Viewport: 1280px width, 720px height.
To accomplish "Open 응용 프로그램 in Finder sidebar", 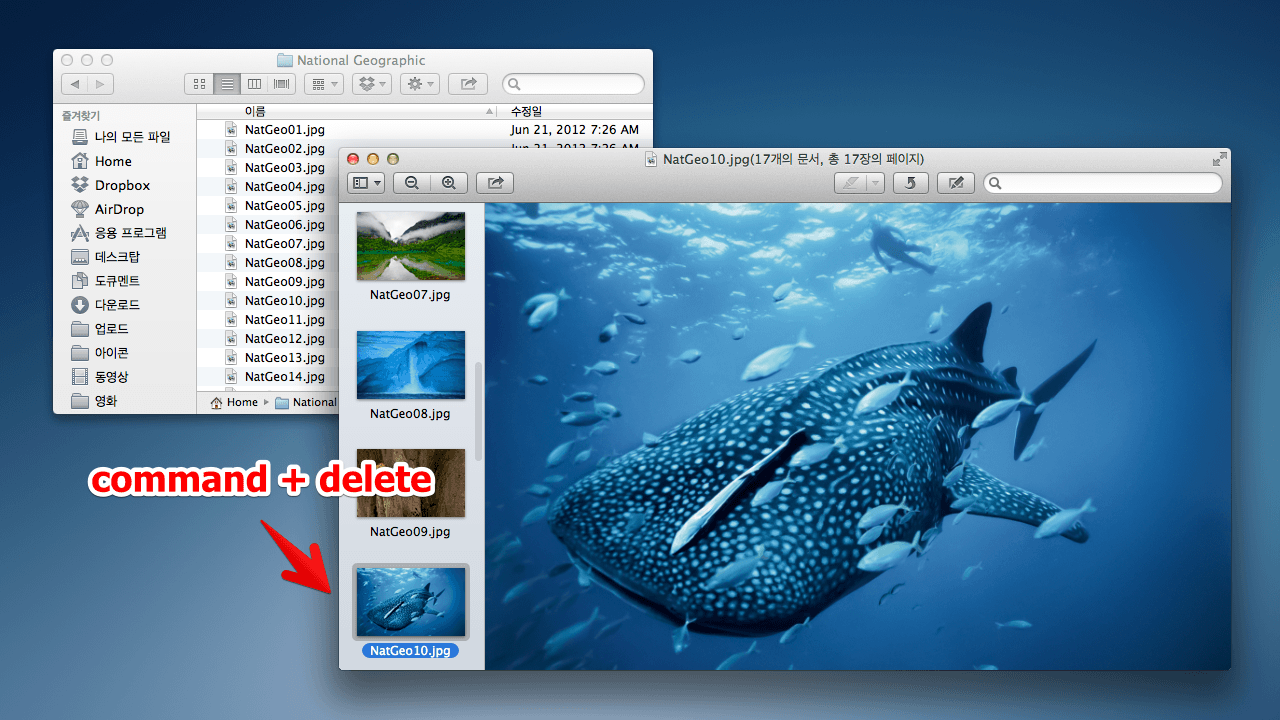I will pos(119,233).
